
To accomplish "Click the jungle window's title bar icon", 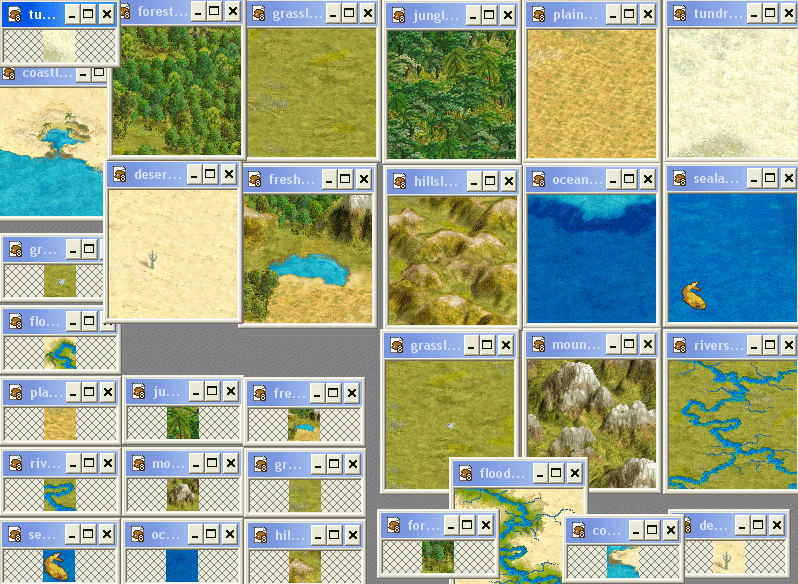I will coord(398,15).
